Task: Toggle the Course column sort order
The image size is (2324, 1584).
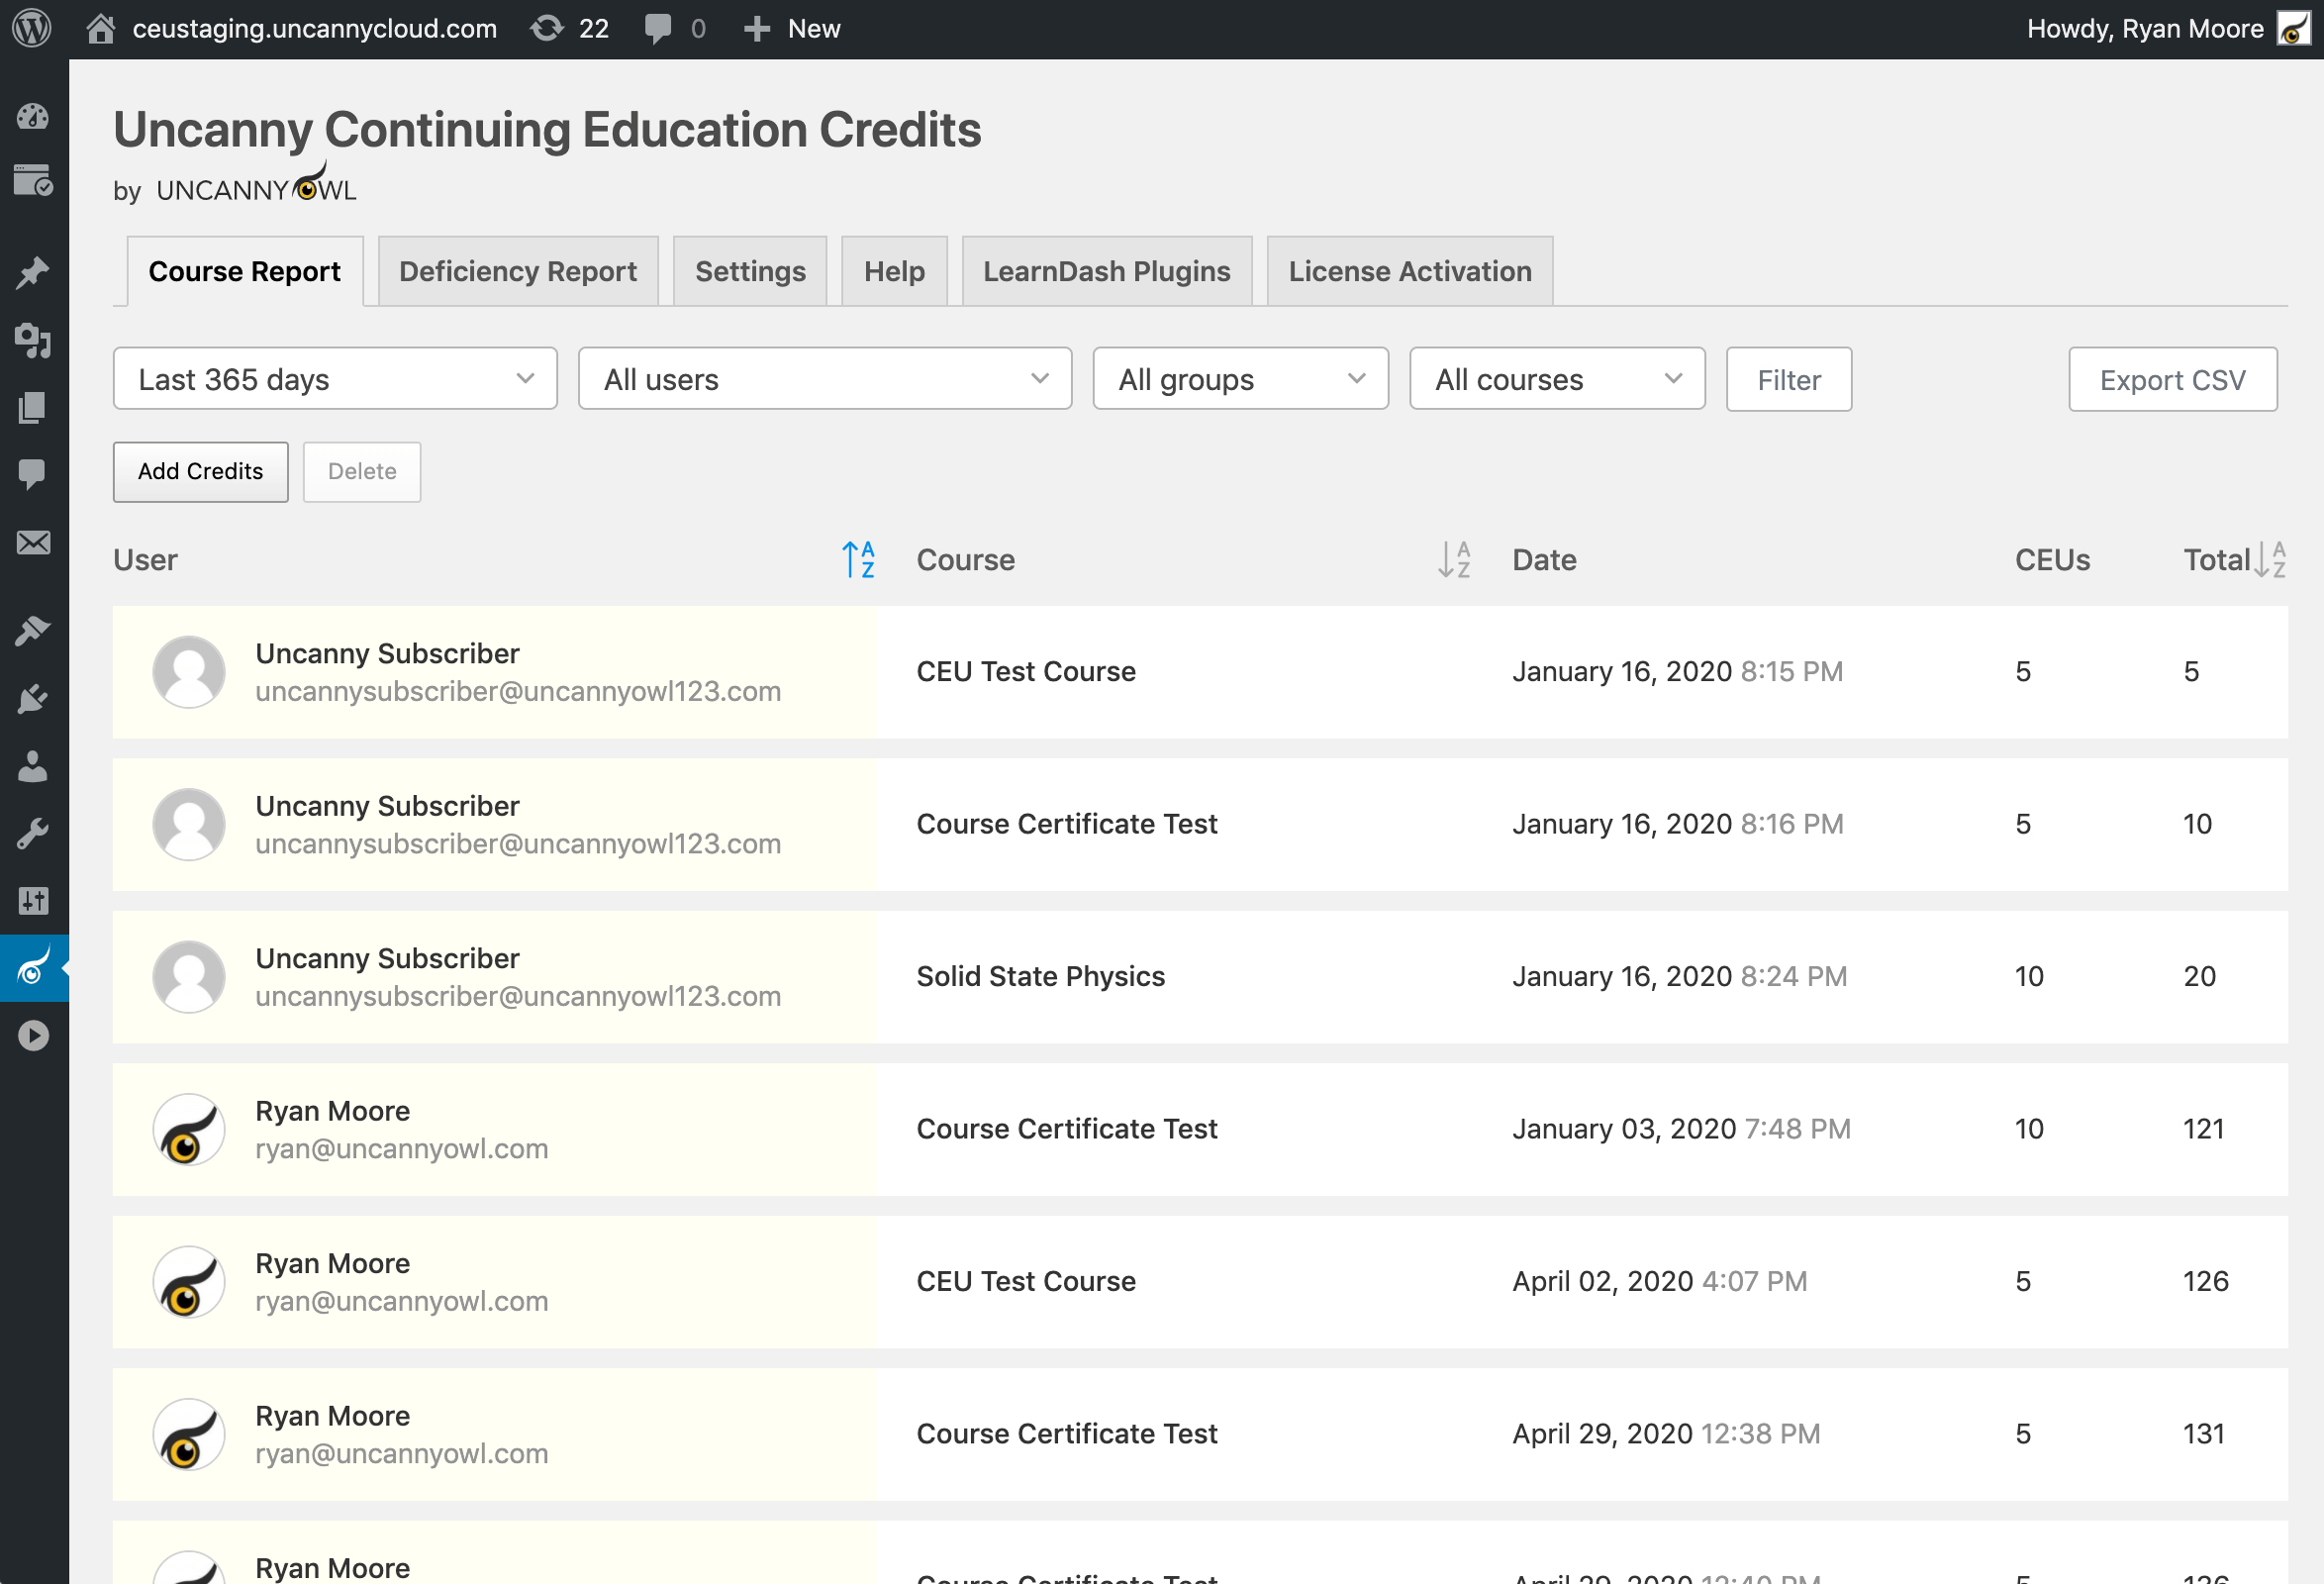Action: pyautogui.click(x=1453, y=560)
